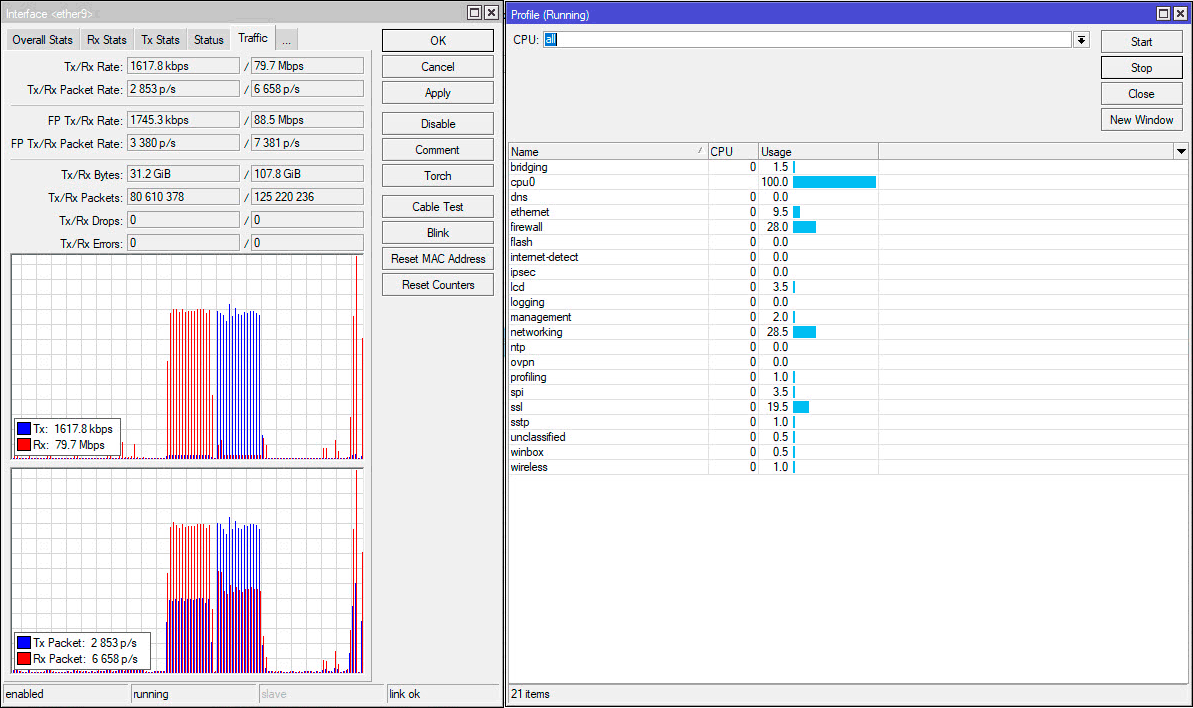Open the Rx Stats tab
The width and height of the screenshot is (1193, 708).
point(107,40)
